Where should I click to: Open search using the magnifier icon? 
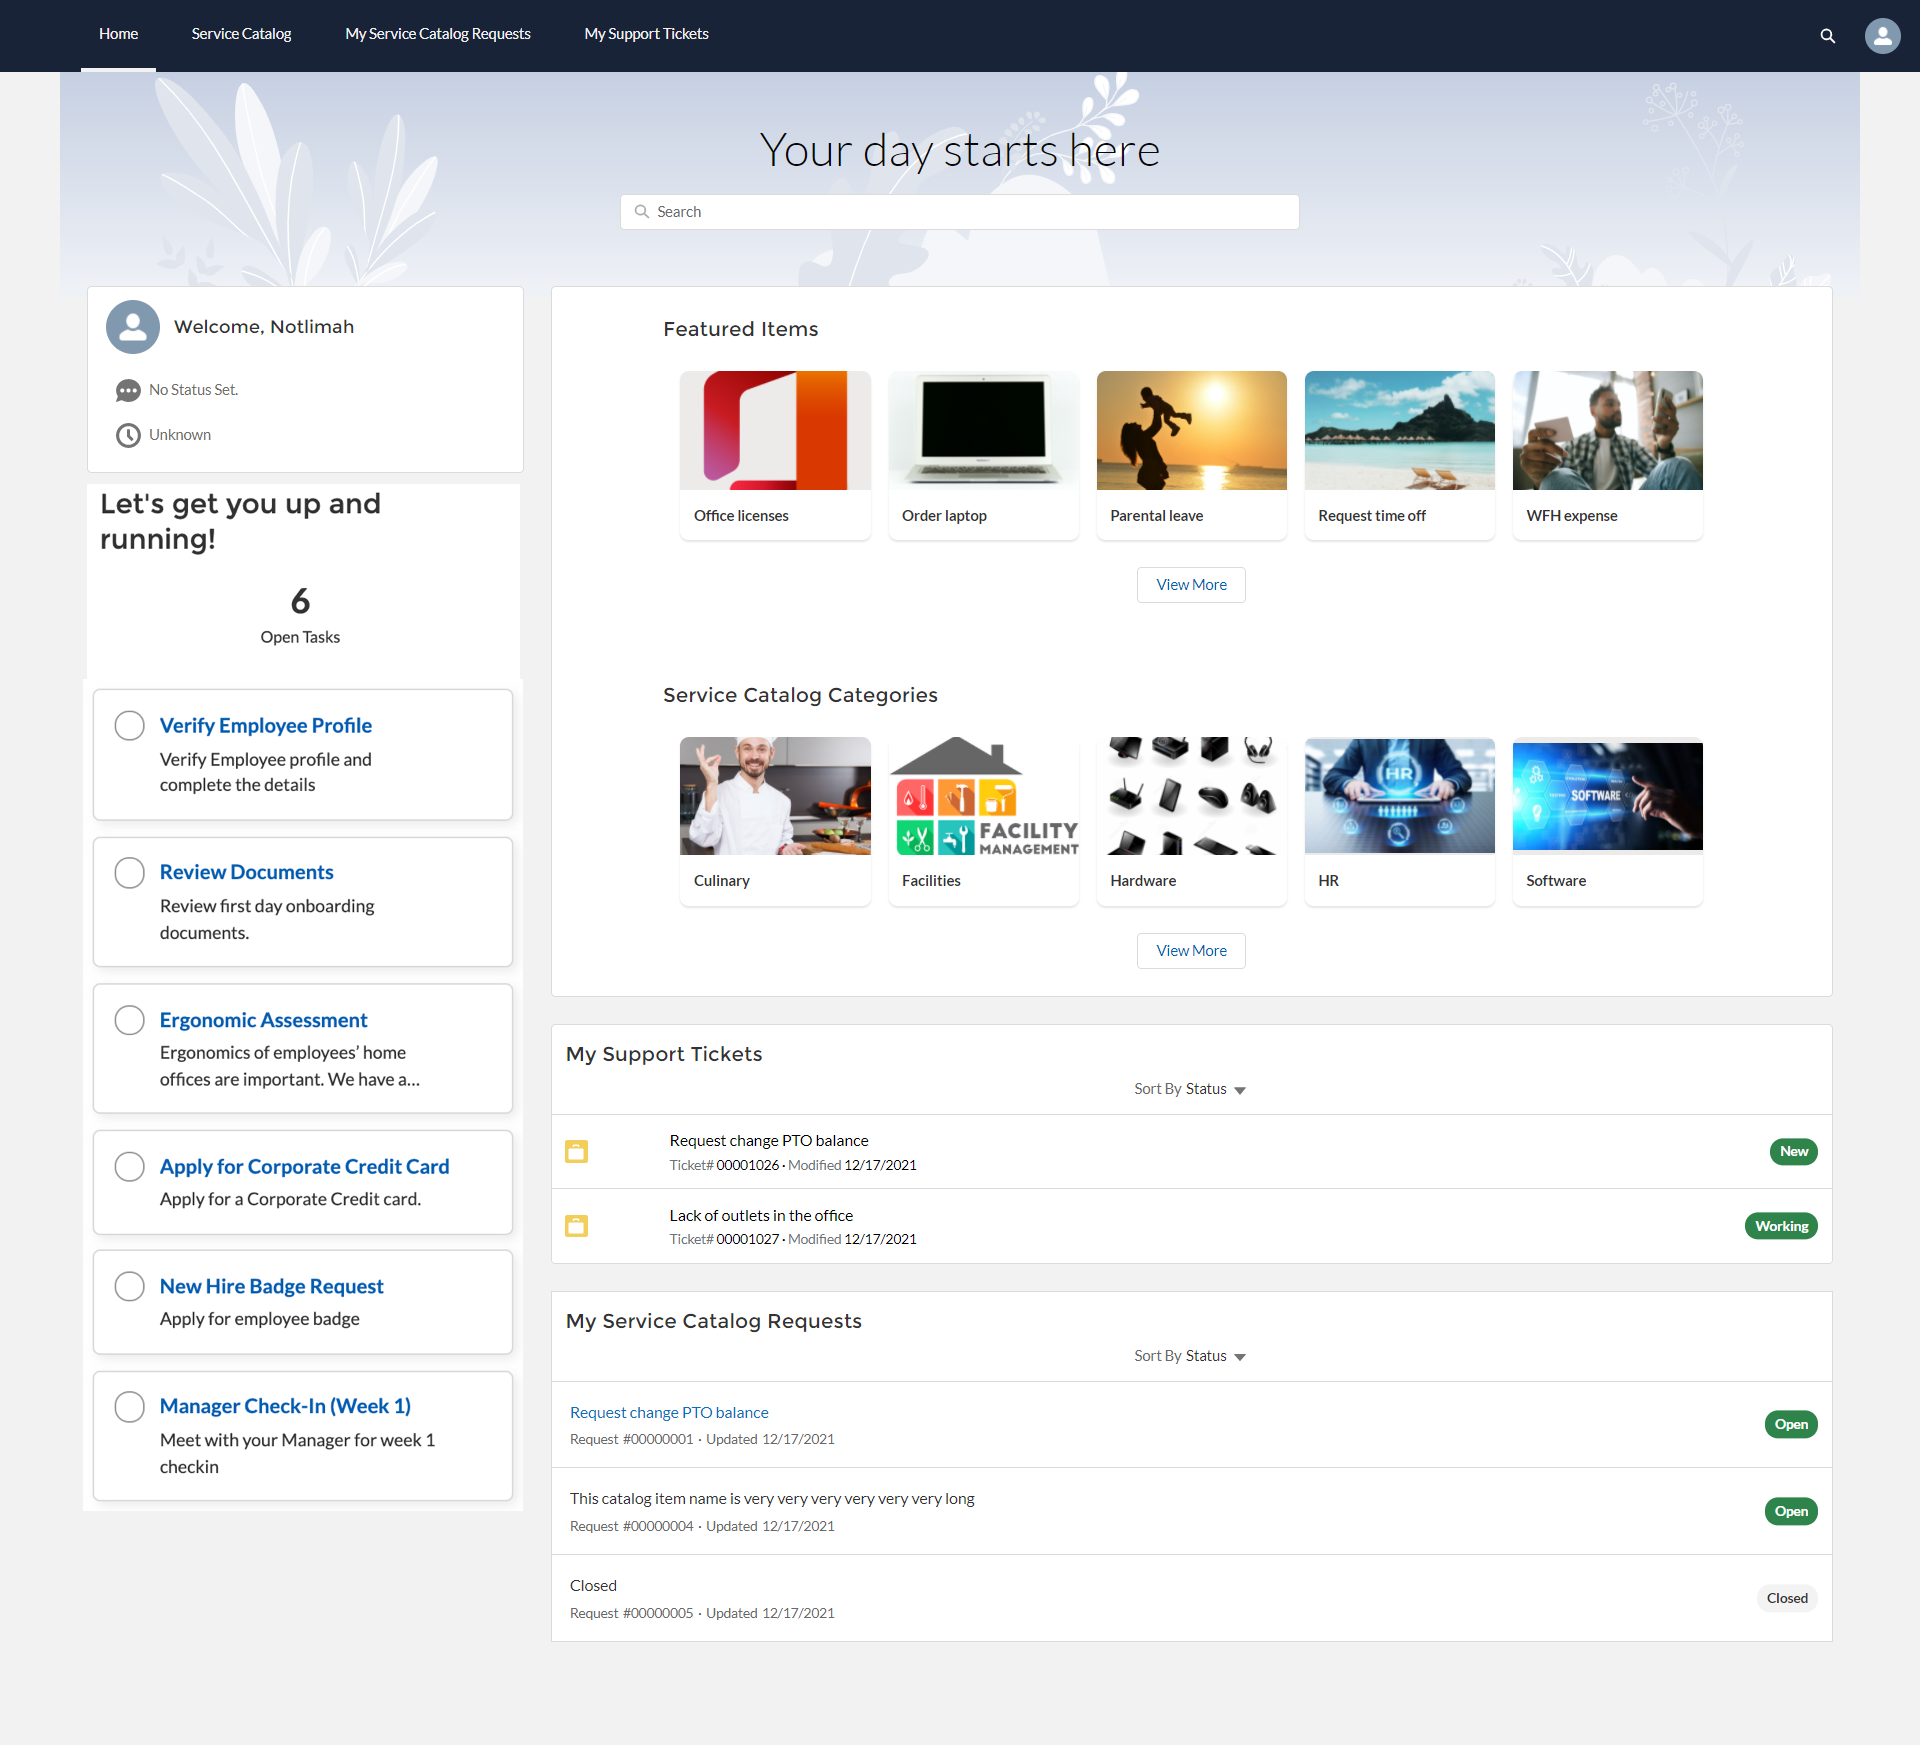click(1827, 36)
